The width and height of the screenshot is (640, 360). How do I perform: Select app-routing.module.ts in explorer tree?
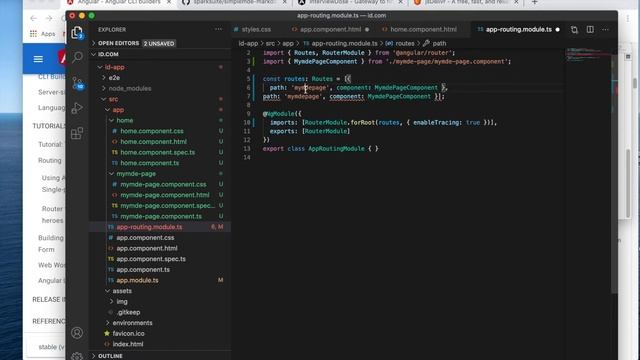pos(149,227)
